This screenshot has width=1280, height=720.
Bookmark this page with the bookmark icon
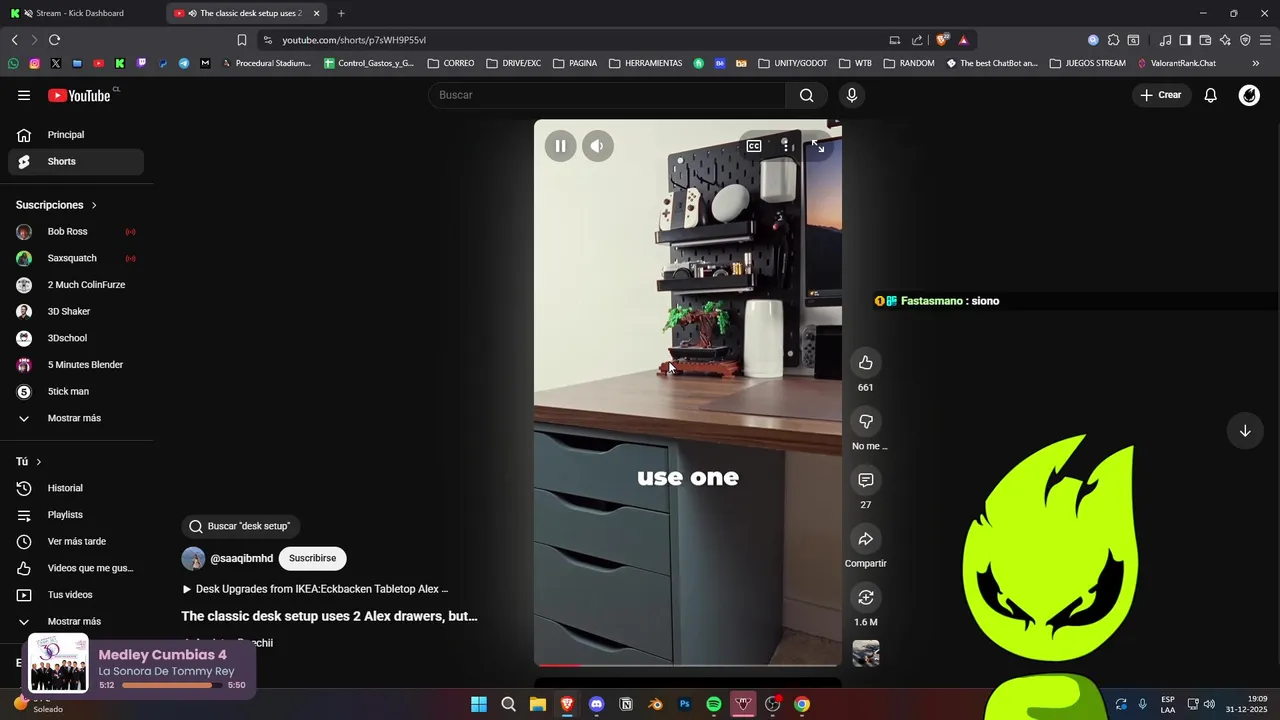[x=241, y=40]
